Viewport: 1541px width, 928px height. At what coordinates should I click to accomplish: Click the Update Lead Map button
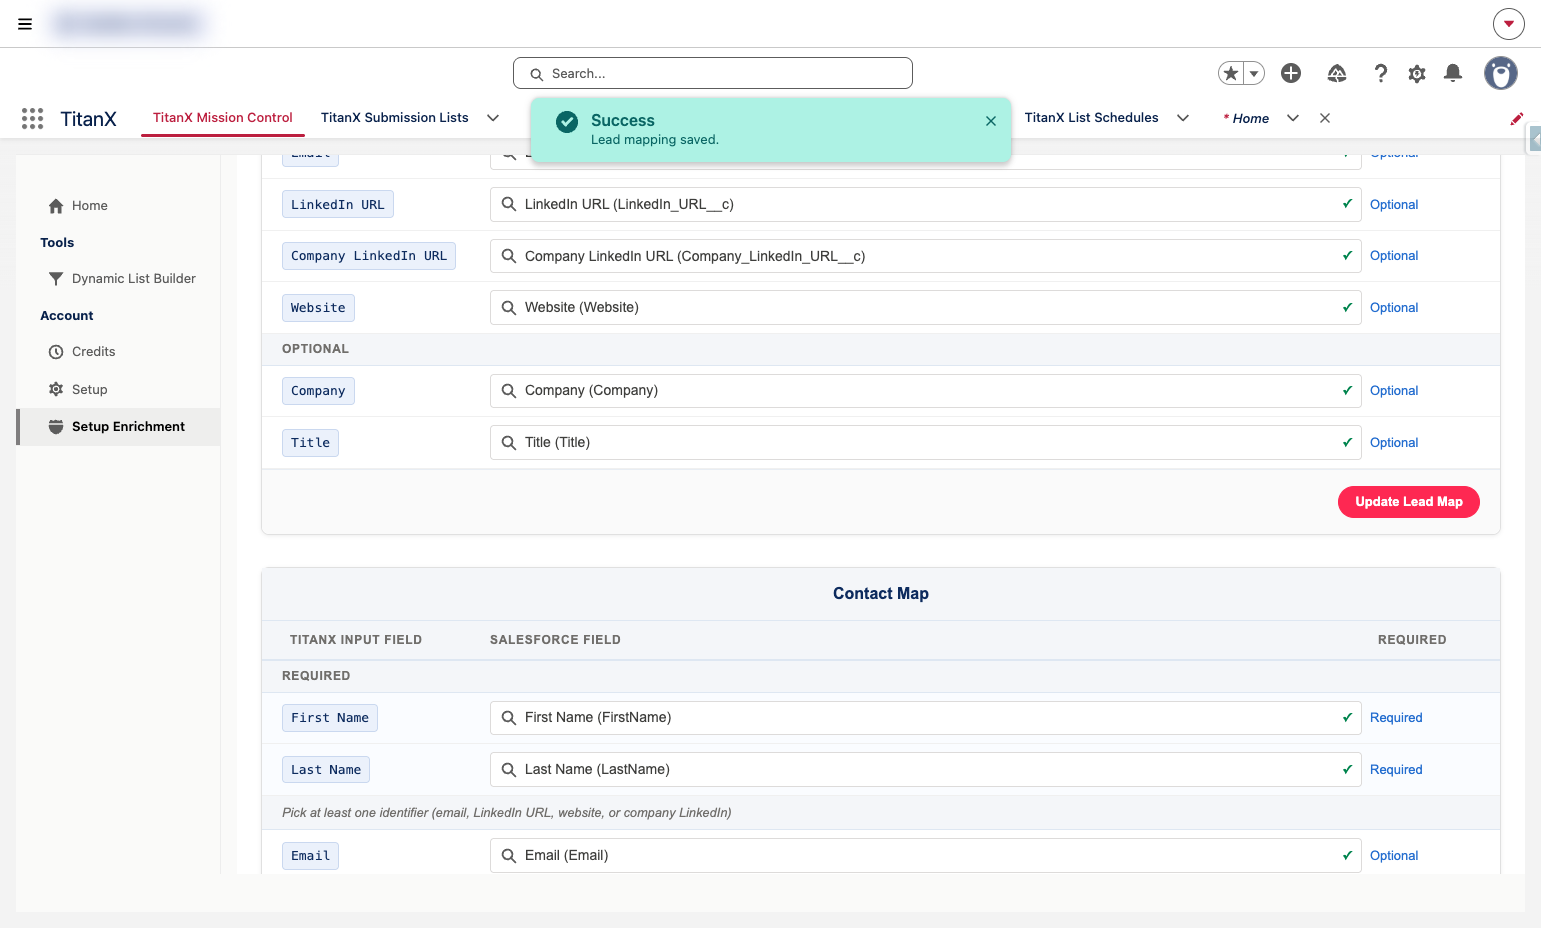(1408, 502)
